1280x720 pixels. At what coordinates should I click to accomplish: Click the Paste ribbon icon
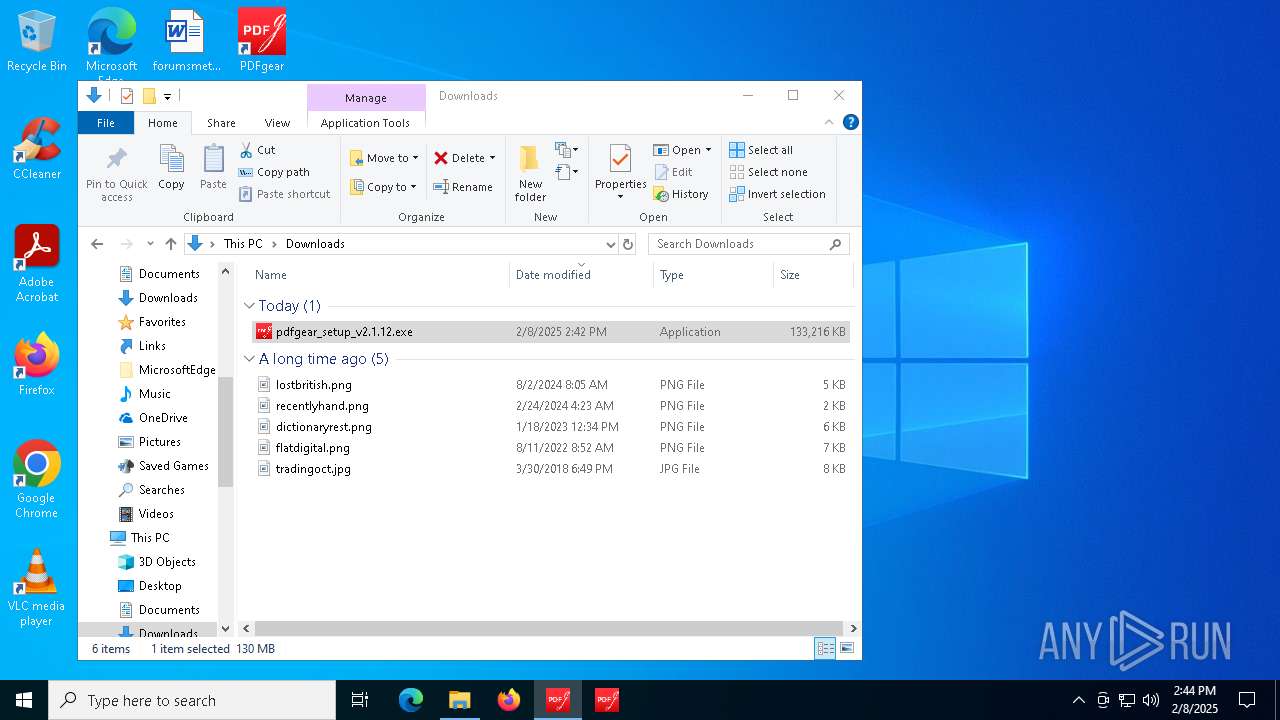point(213,167)
